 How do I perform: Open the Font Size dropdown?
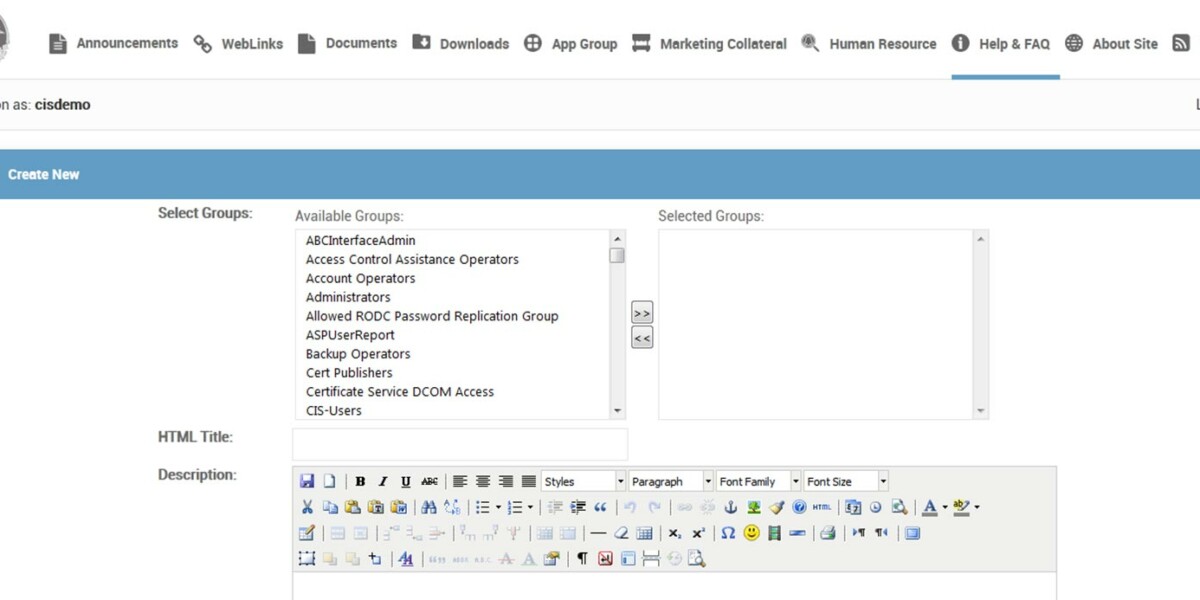846,481
